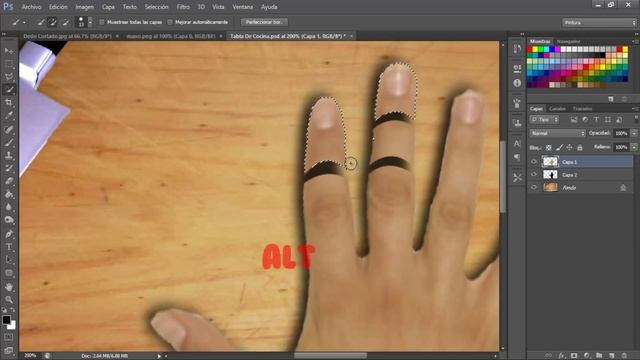The image size is (640, 360).
Task: Select the Capa 2 layer name
Action: tap(569, 175)
